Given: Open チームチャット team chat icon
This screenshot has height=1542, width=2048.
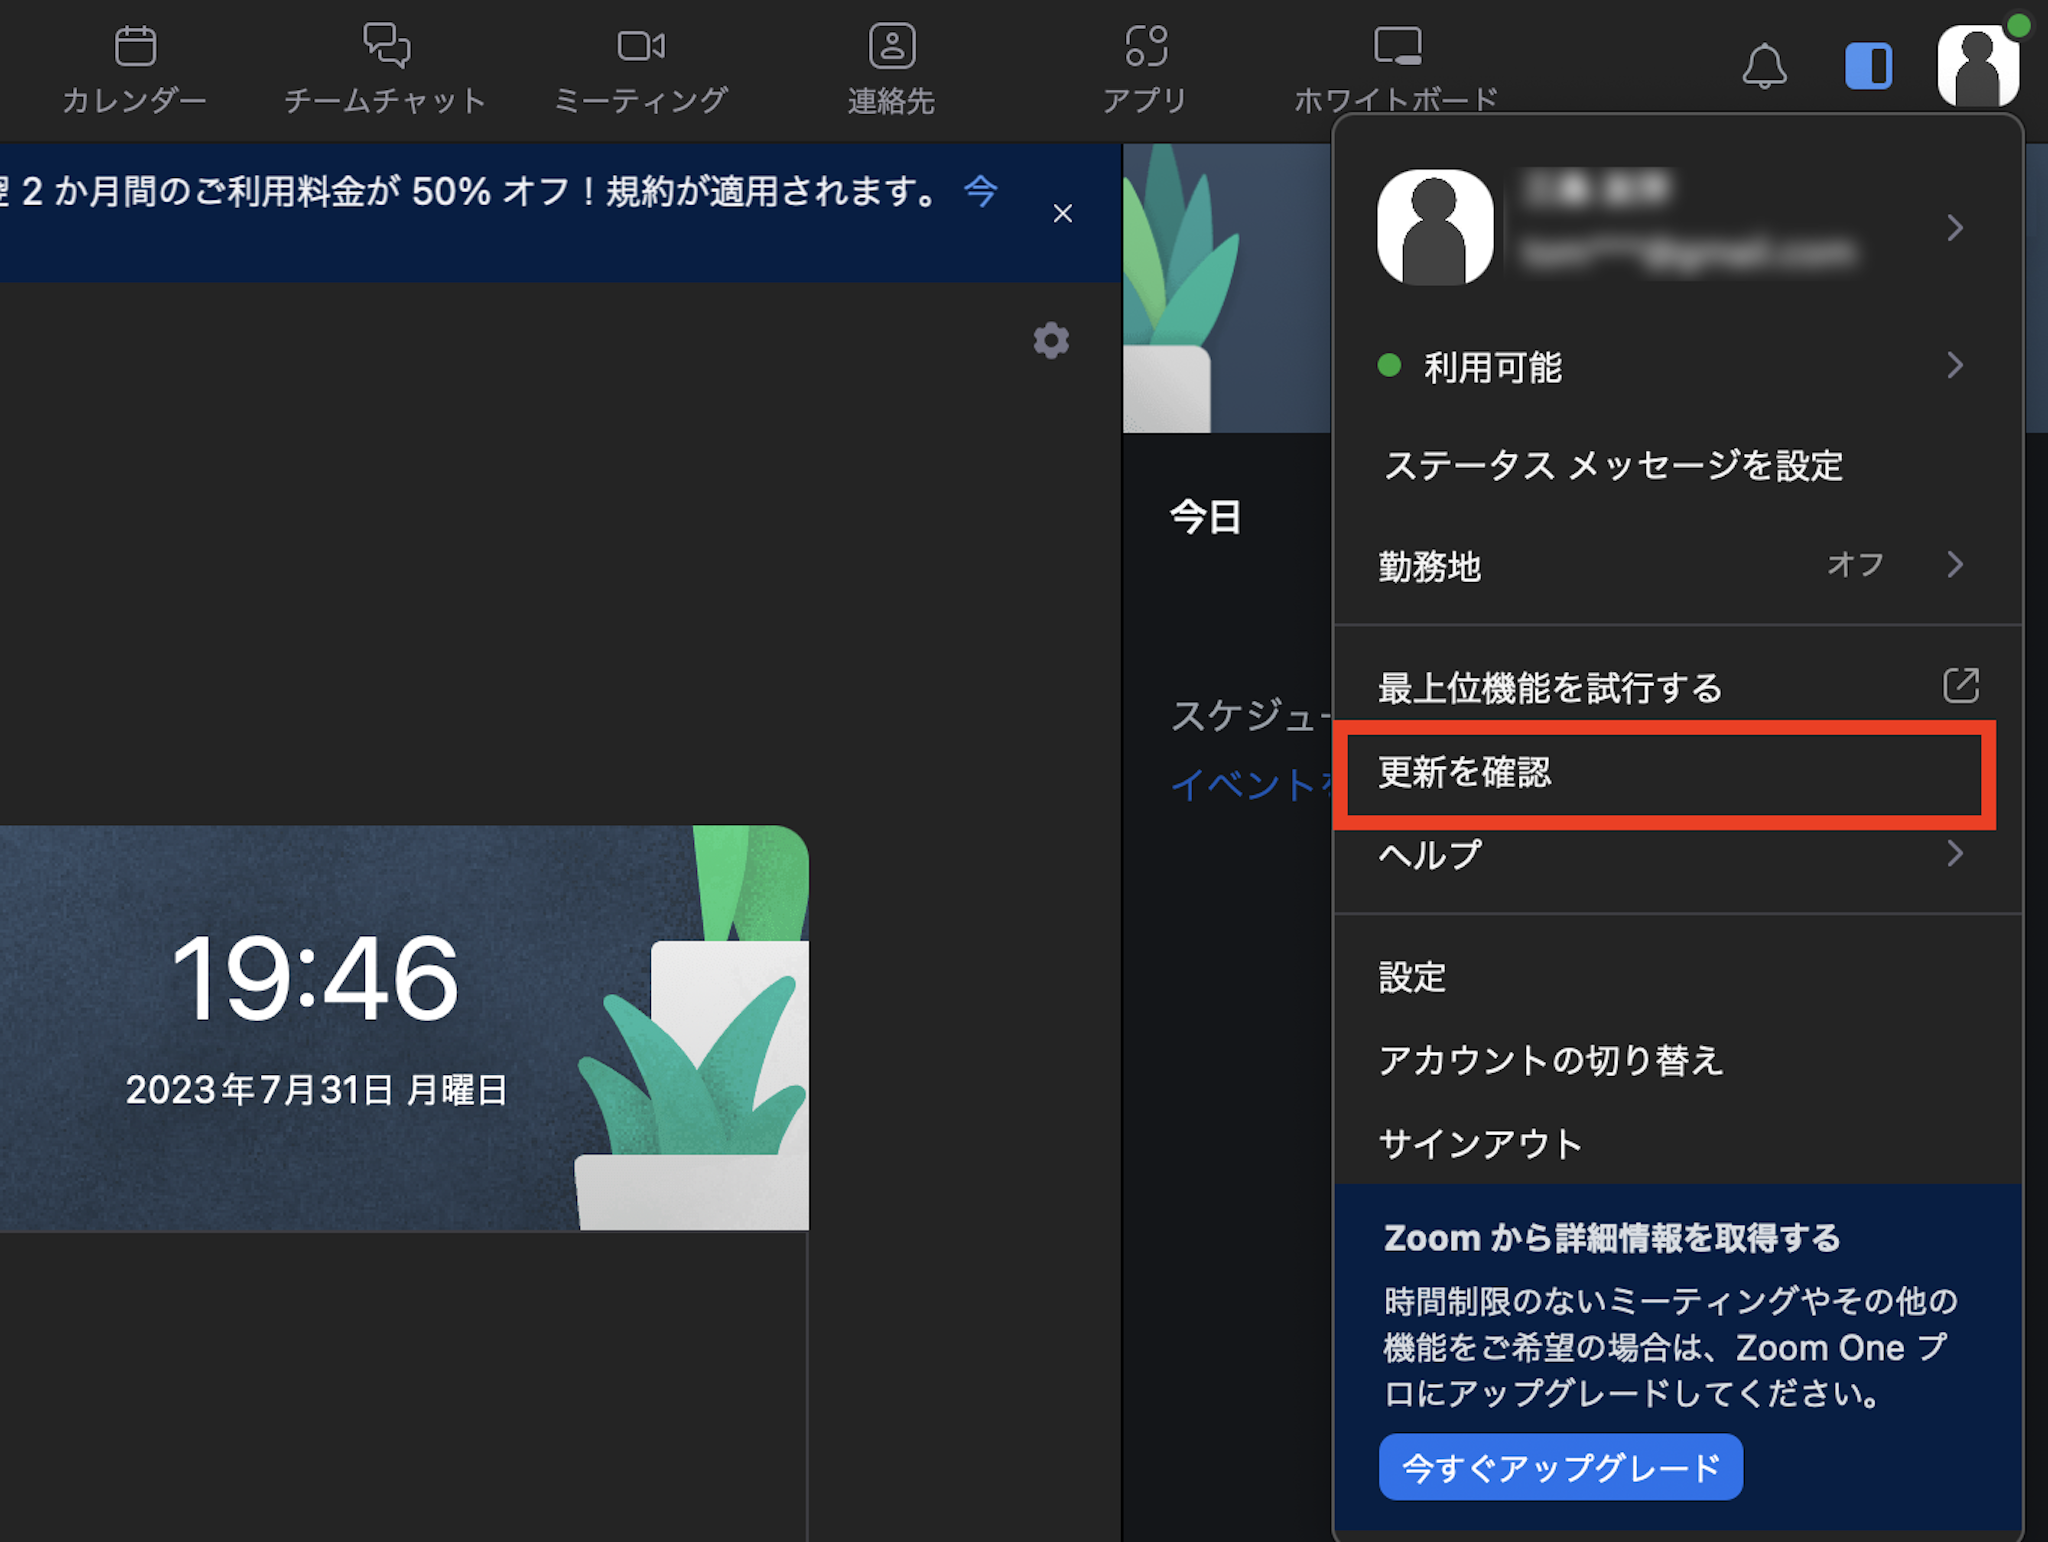Looking at the screenshot, I should (x=386, y=47).
